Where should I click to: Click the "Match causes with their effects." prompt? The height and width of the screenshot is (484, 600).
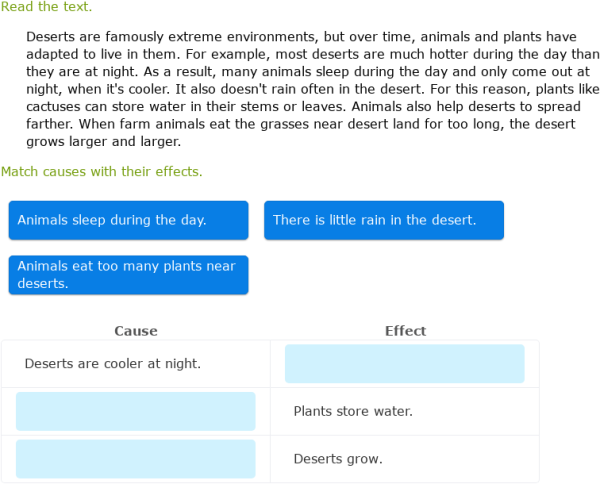pyautogui.click(x=101, y=172)
